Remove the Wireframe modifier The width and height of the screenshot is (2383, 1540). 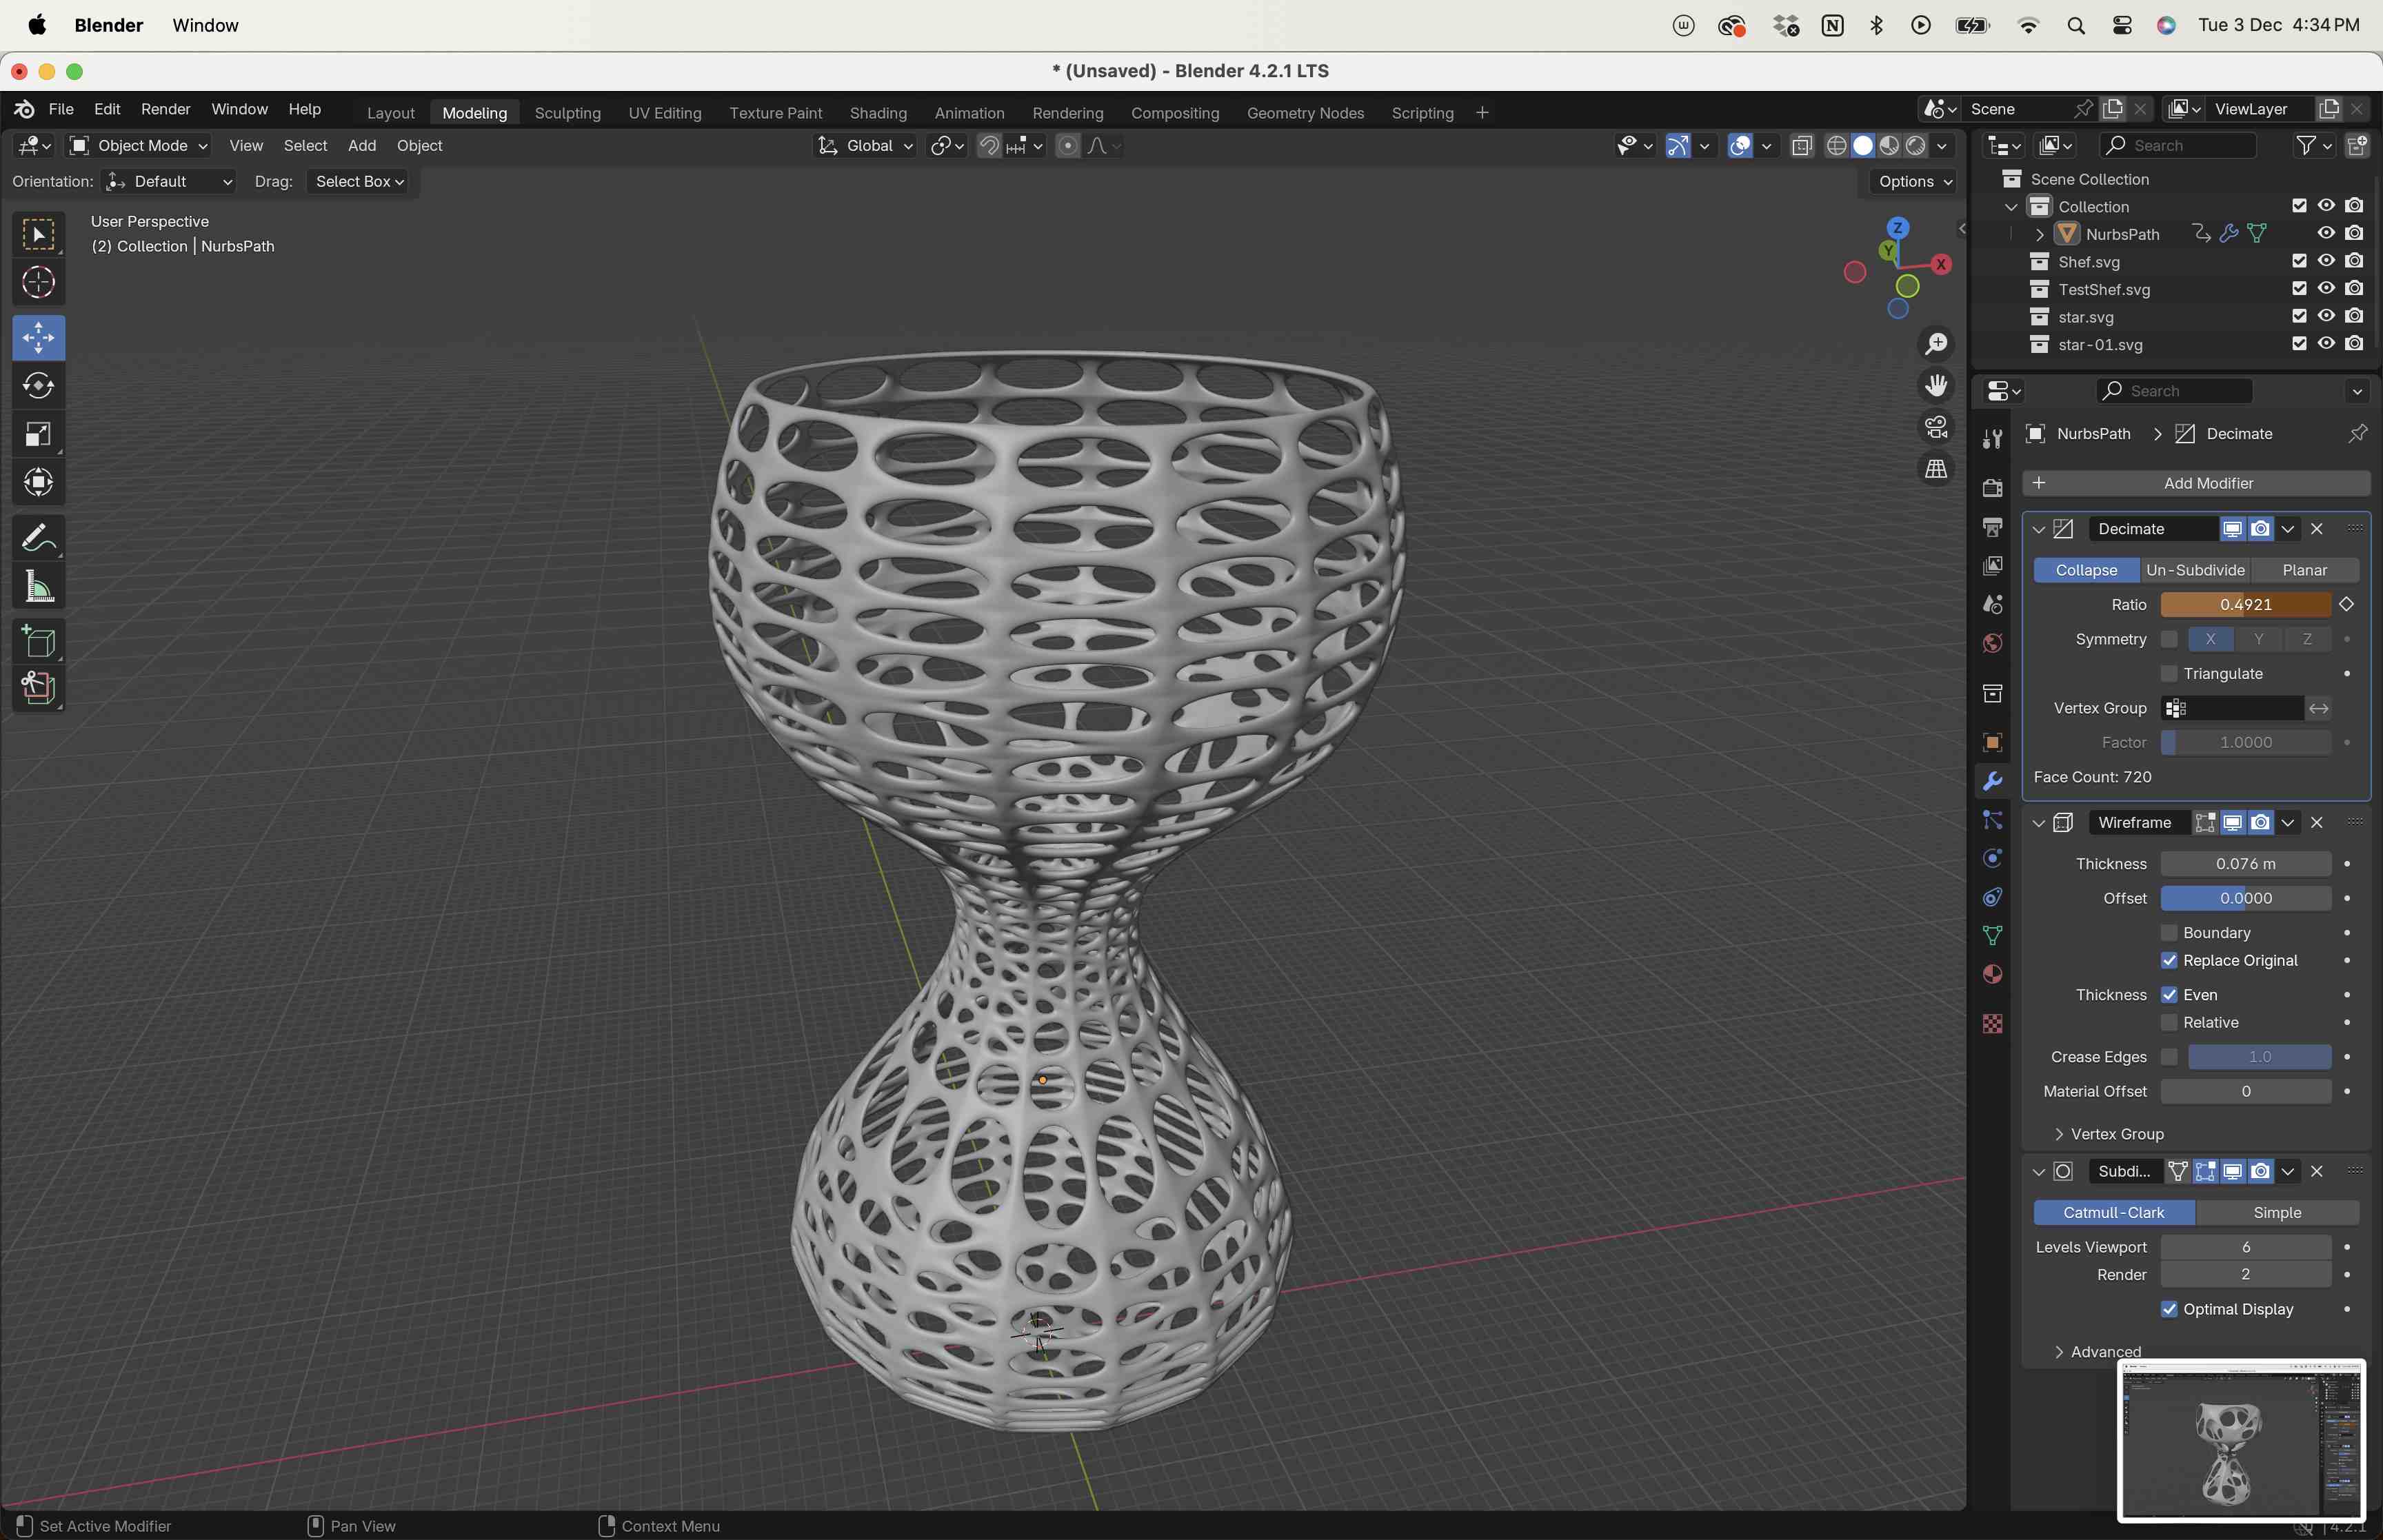tap(2316, 823)
